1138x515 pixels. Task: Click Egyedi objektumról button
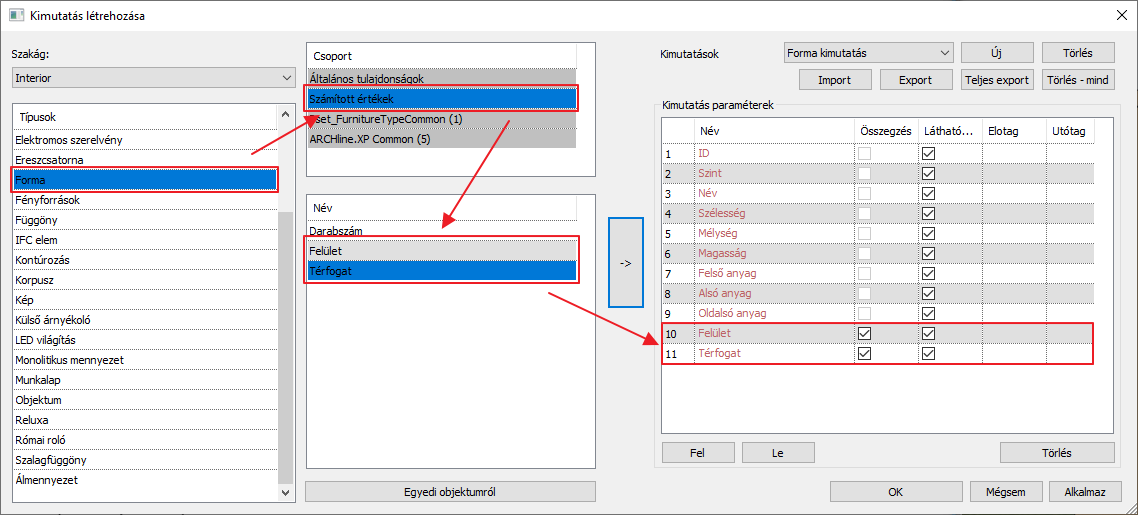[450, 492]
